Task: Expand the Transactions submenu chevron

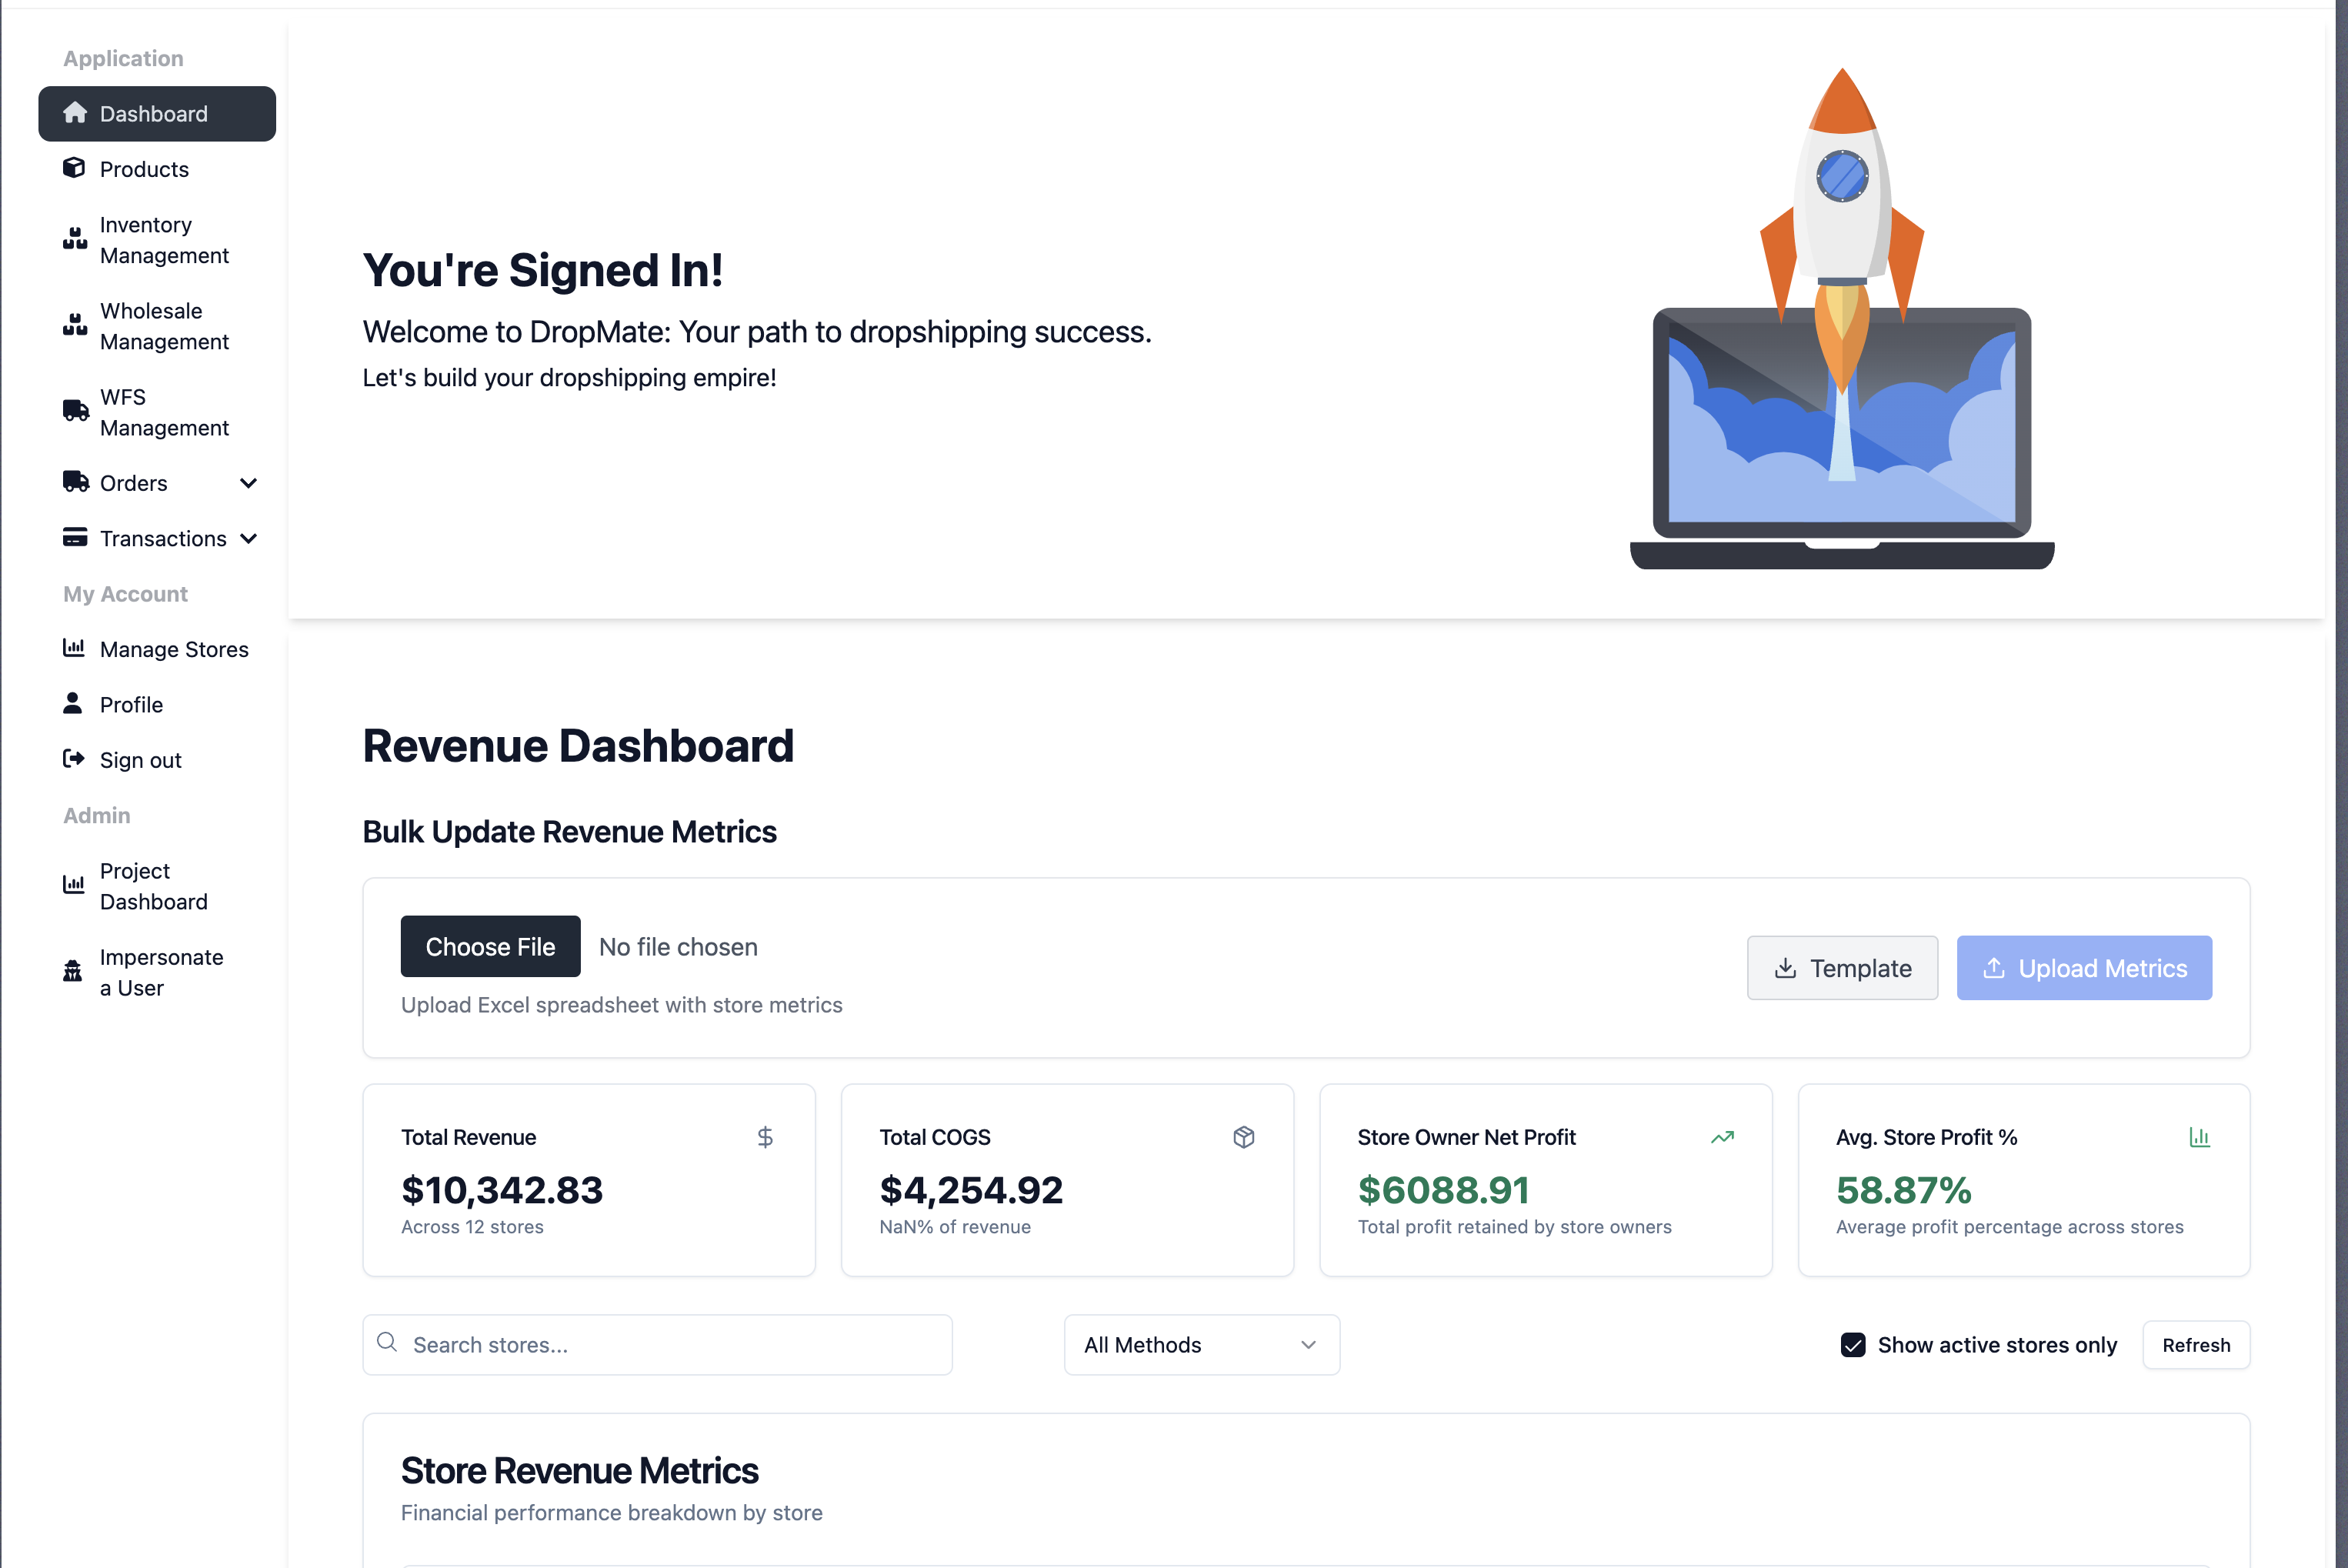Action: click(249, 539)
